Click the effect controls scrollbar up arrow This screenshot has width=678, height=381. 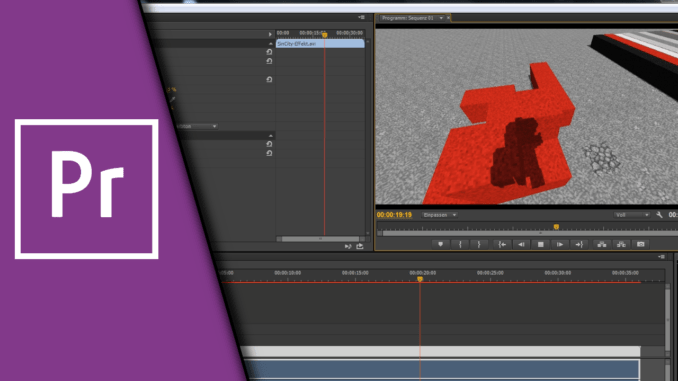tap(368, 42)
